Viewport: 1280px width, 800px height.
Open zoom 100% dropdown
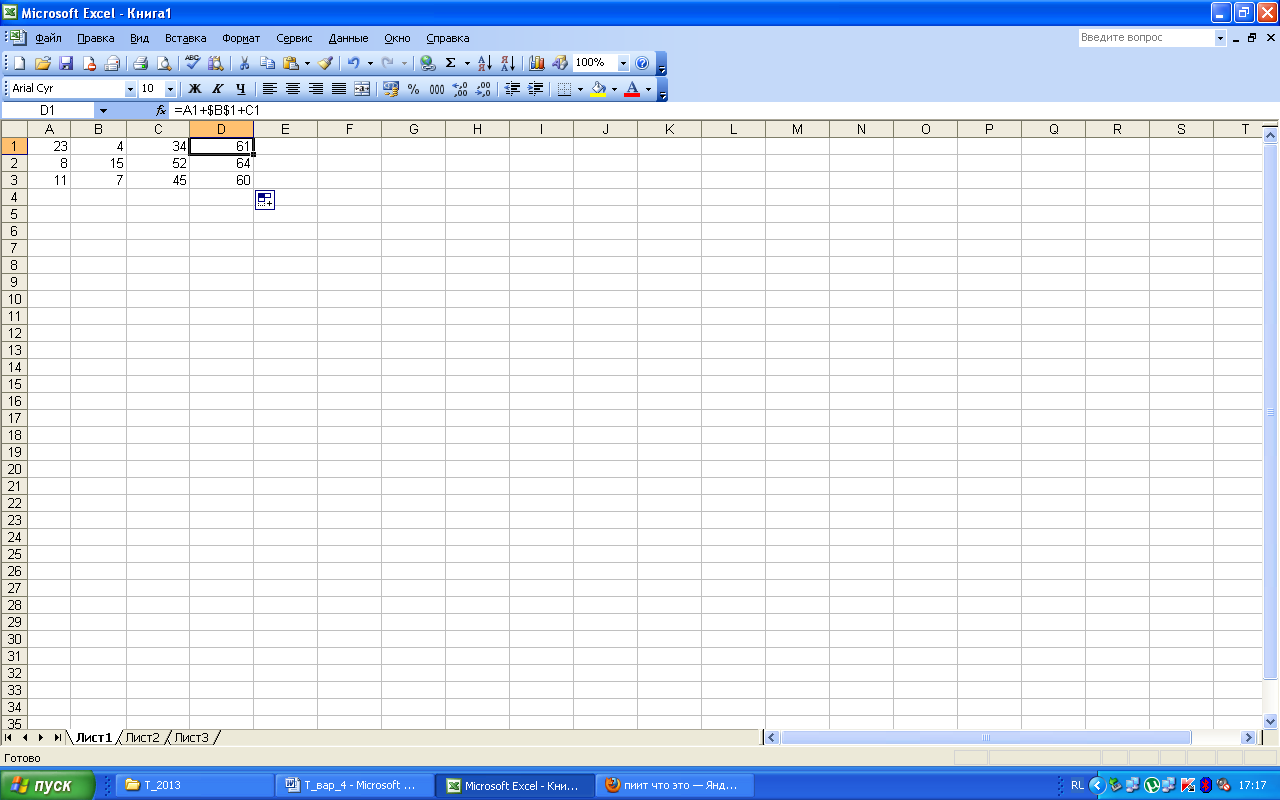(x=624, y=63)
